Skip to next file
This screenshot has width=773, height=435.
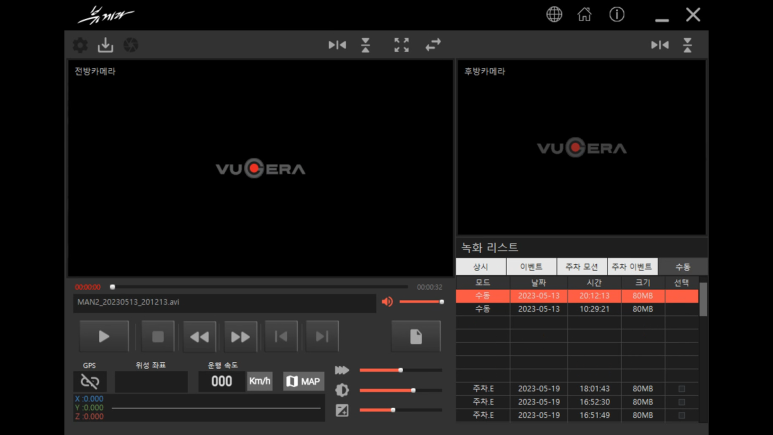pyautogui.click(x=322, y=336)
